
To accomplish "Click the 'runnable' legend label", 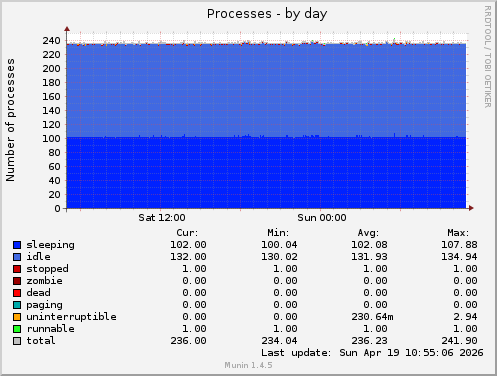I will pyautogui.click(x=50, y=329).
